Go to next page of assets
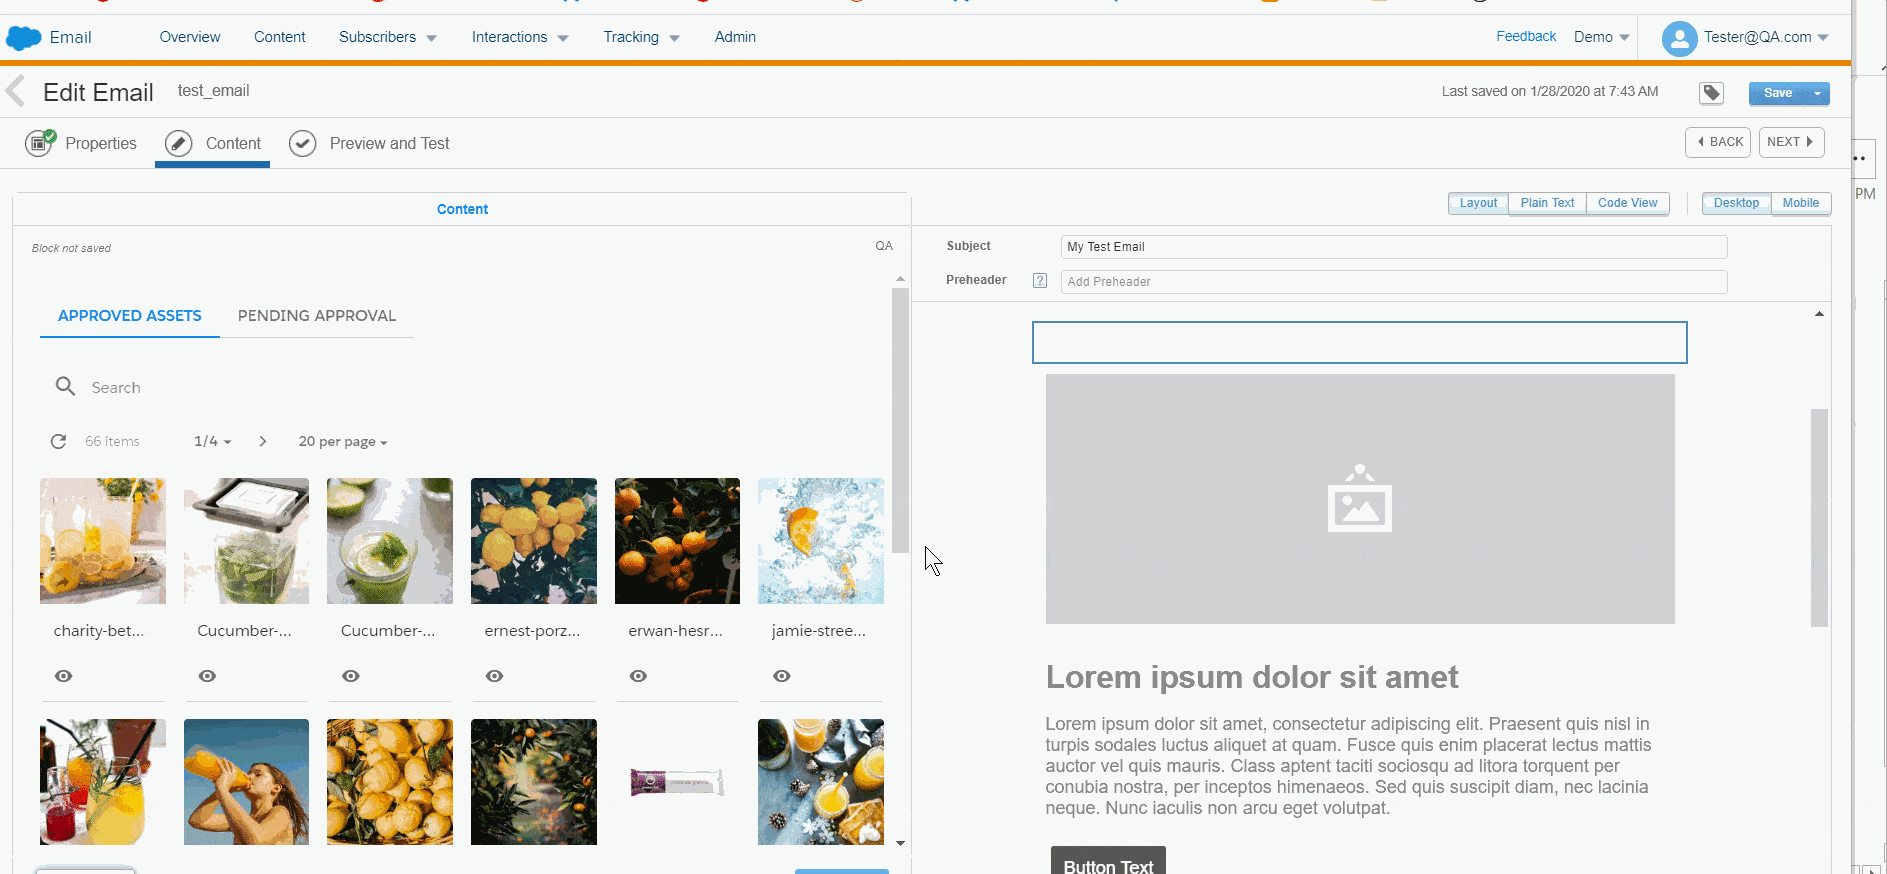 tap(263, 441)
